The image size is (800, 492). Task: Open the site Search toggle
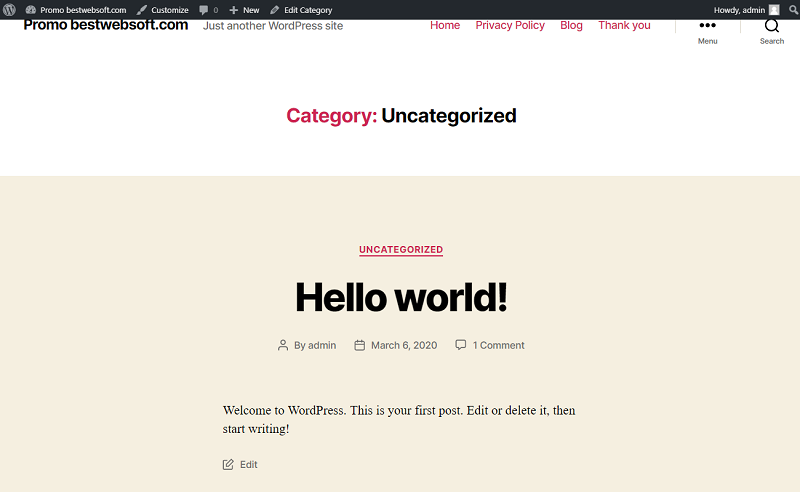(772, 32)
